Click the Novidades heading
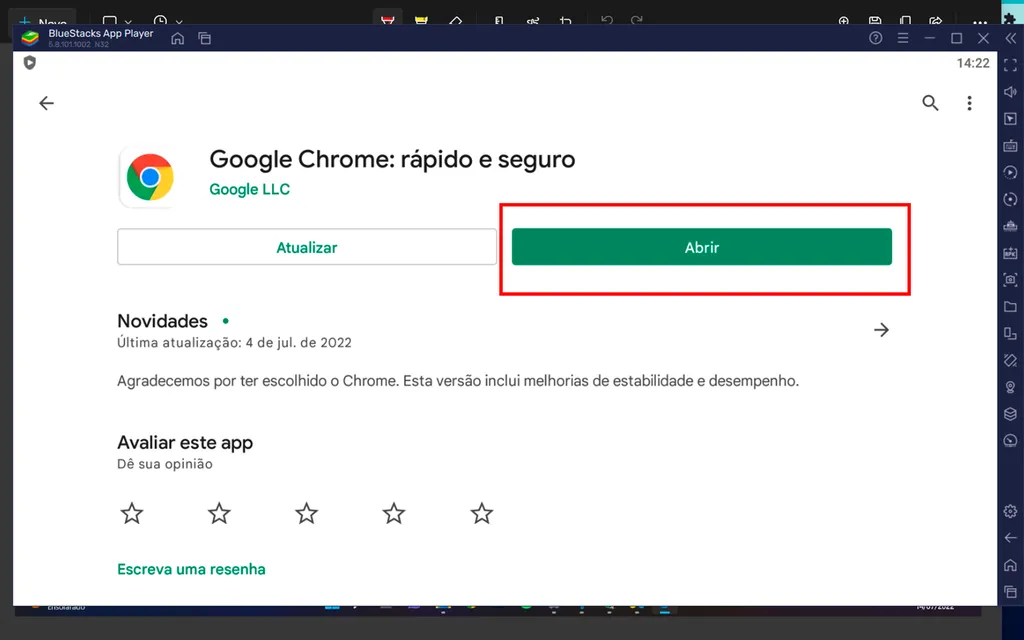Image resolution: width=1024 pixels, height=640 pixels. pyautogui.click(x=162, y=321)
